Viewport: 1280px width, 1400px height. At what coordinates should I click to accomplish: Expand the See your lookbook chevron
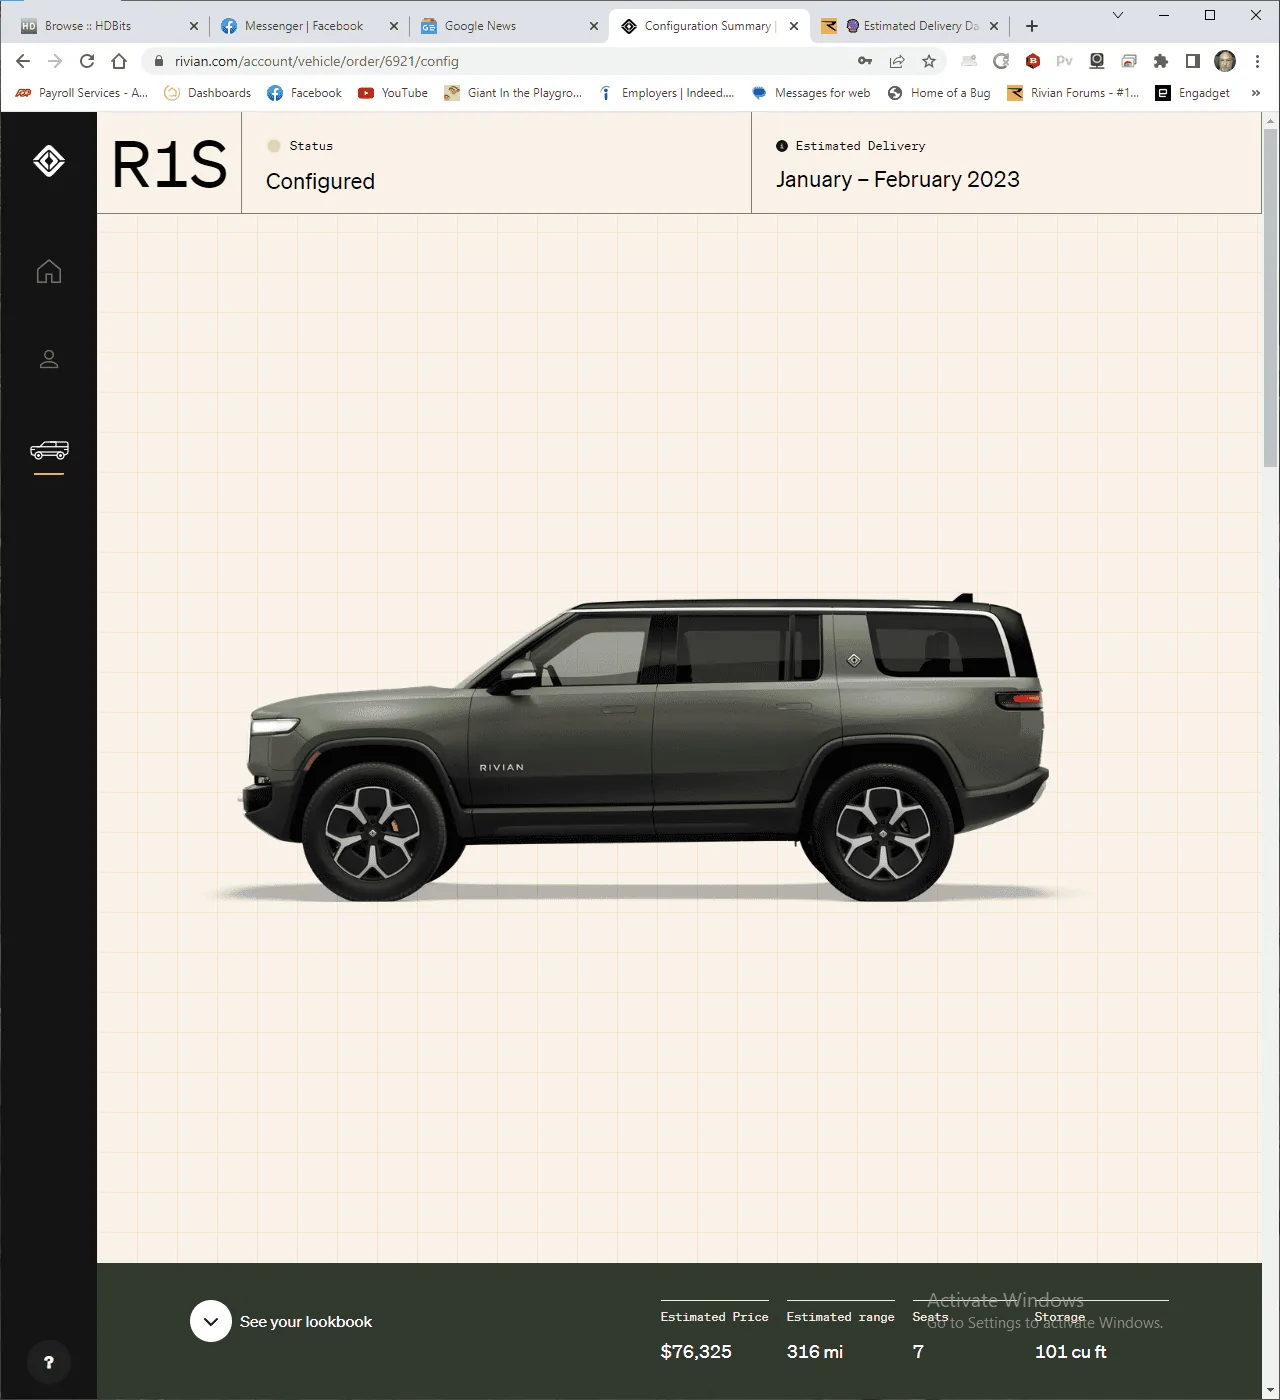coord(211,1321)
